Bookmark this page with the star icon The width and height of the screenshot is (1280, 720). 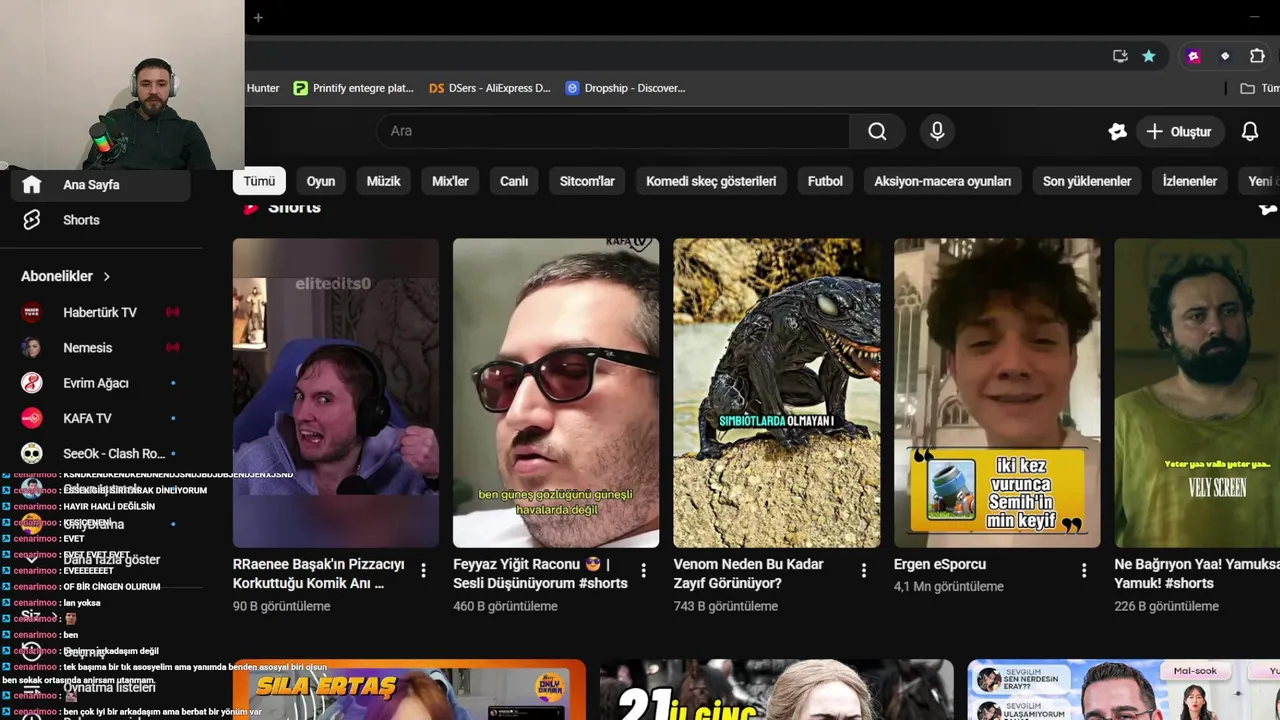[1149, 56]
